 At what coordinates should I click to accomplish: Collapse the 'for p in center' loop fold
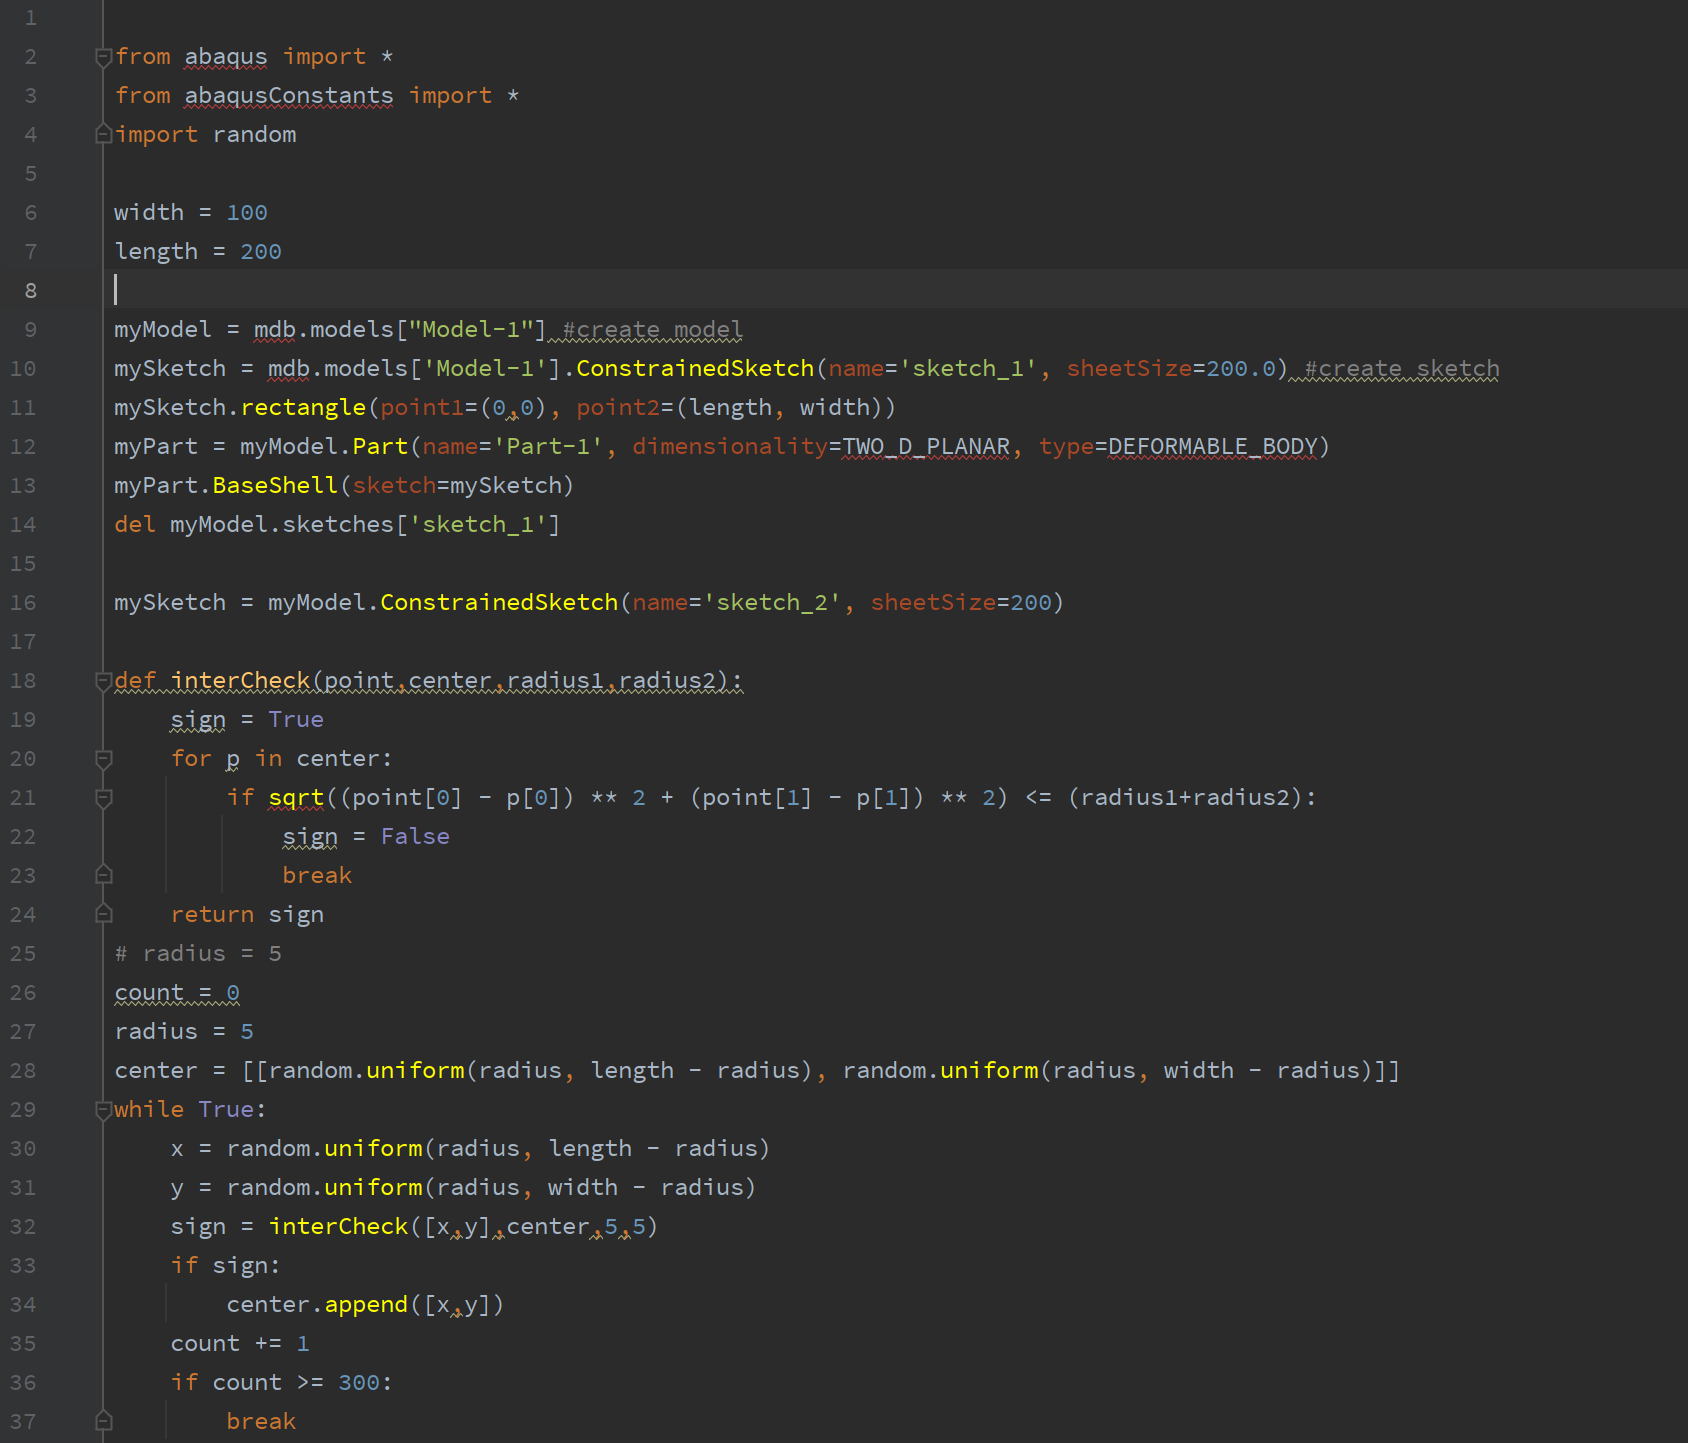[x=103, y=759]
